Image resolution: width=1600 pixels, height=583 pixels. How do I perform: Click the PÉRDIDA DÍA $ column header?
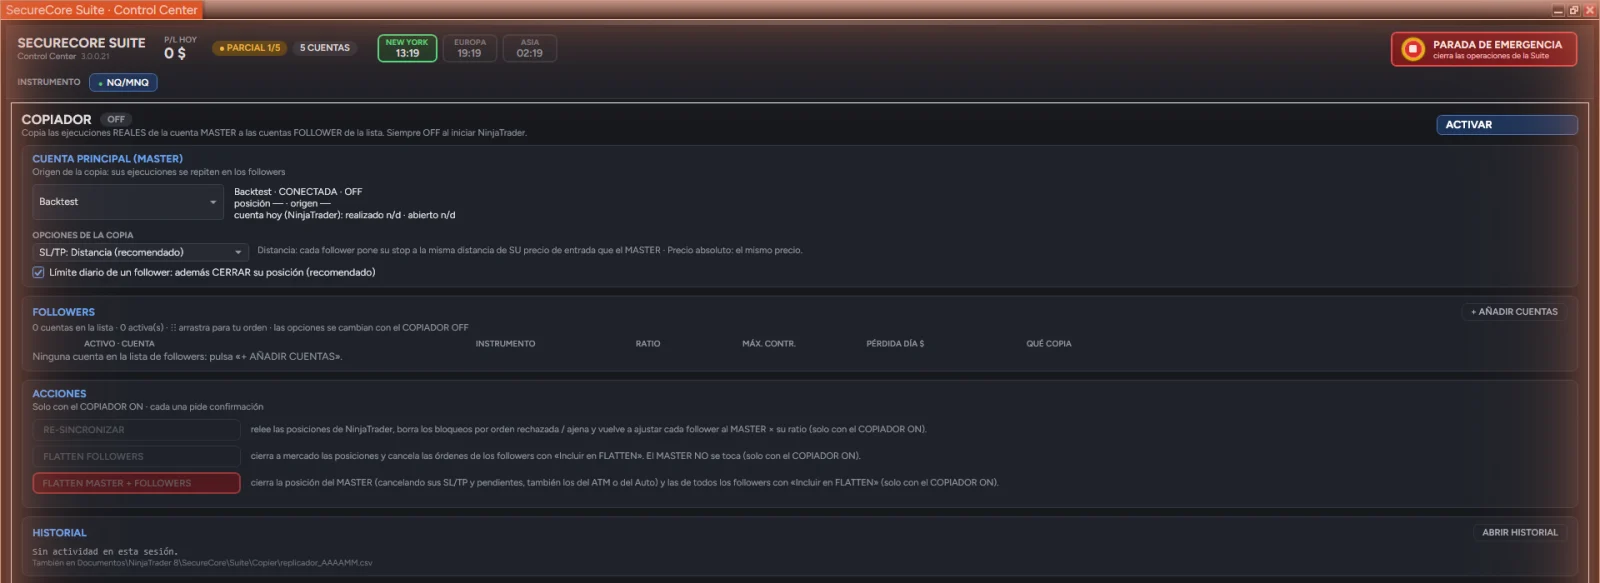[895, 344]
